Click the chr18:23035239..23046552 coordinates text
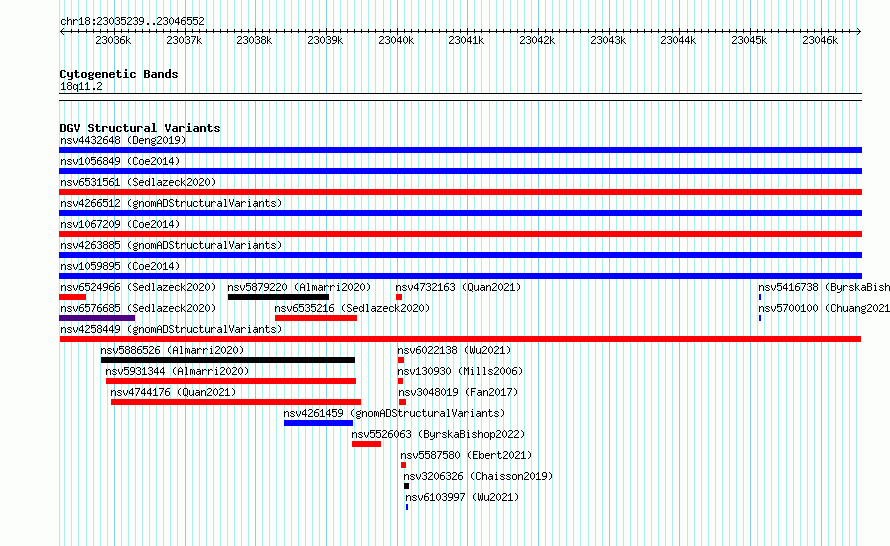The width and height of the screenshot is (890, 546). pyautogui.click(x=132, y=21)
